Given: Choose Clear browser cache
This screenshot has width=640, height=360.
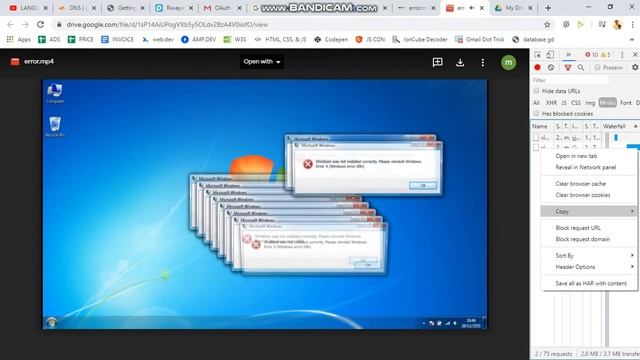Looking at the screenshot, I should (x=589, y=184).
